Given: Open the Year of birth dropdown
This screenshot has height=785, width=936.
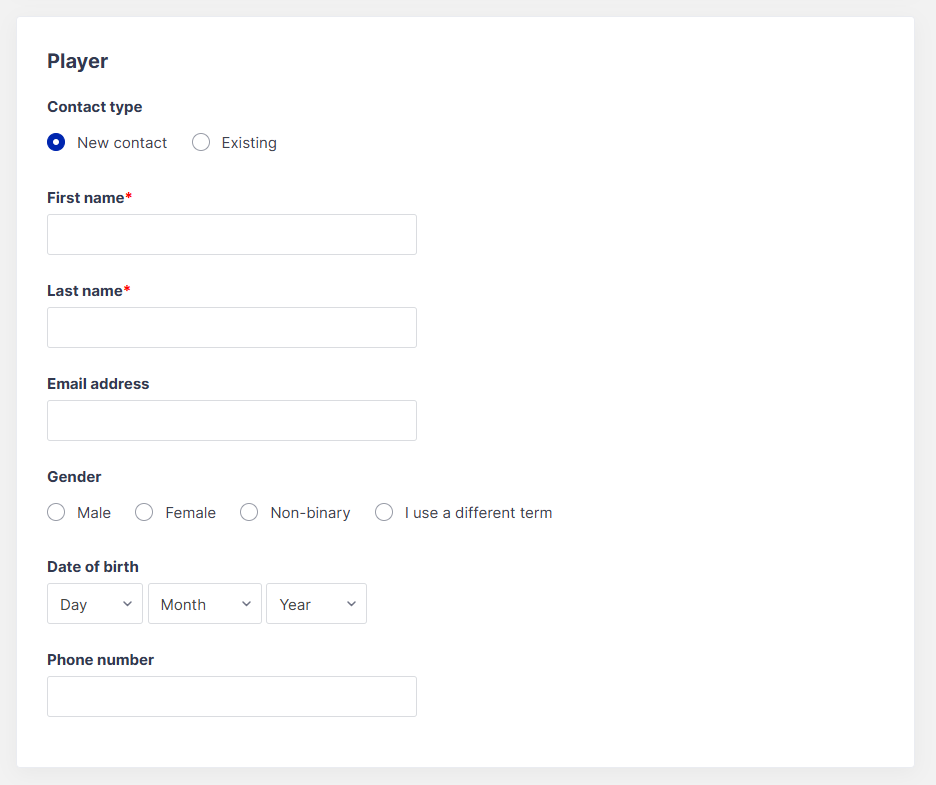Looking at the screenshot, I should coord(316,604).
